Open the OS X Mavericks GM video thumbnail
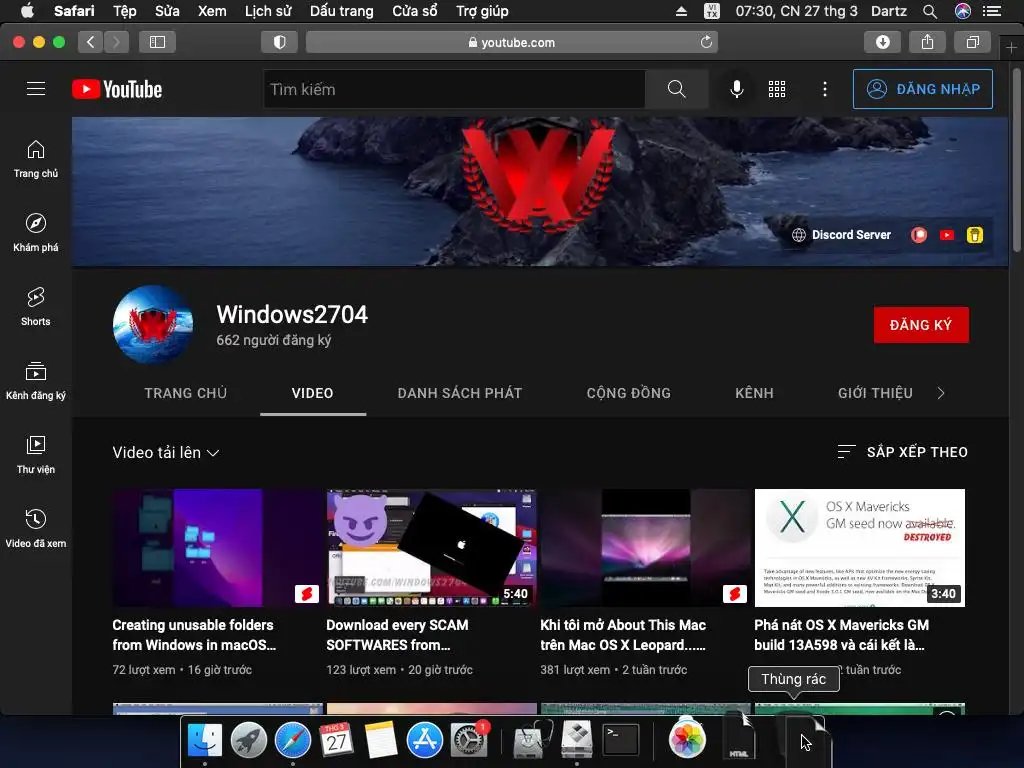The image size is (1024, 768). (859, 548)
